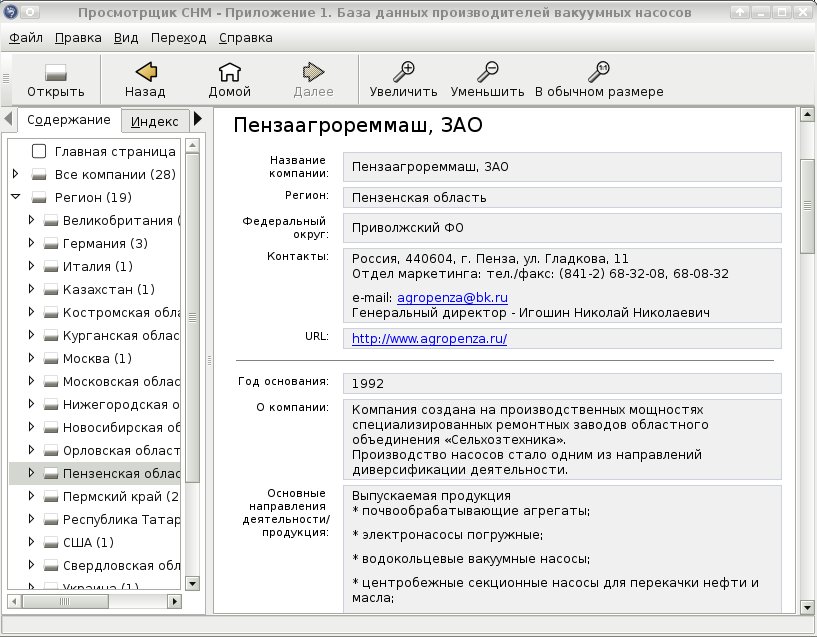This screenshot has width=817, height=637.
Task: Expand the Пензенская область tree node
Action: [31, 472]
